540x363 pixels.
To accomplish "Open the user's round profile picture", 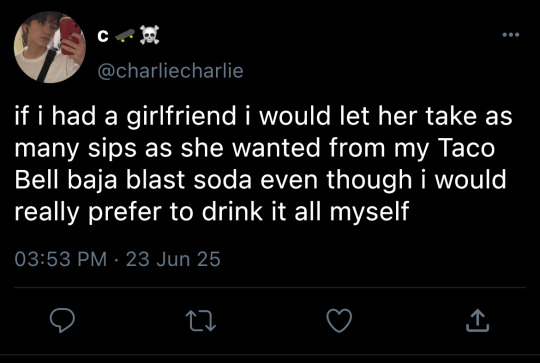I will coord(50,47).
